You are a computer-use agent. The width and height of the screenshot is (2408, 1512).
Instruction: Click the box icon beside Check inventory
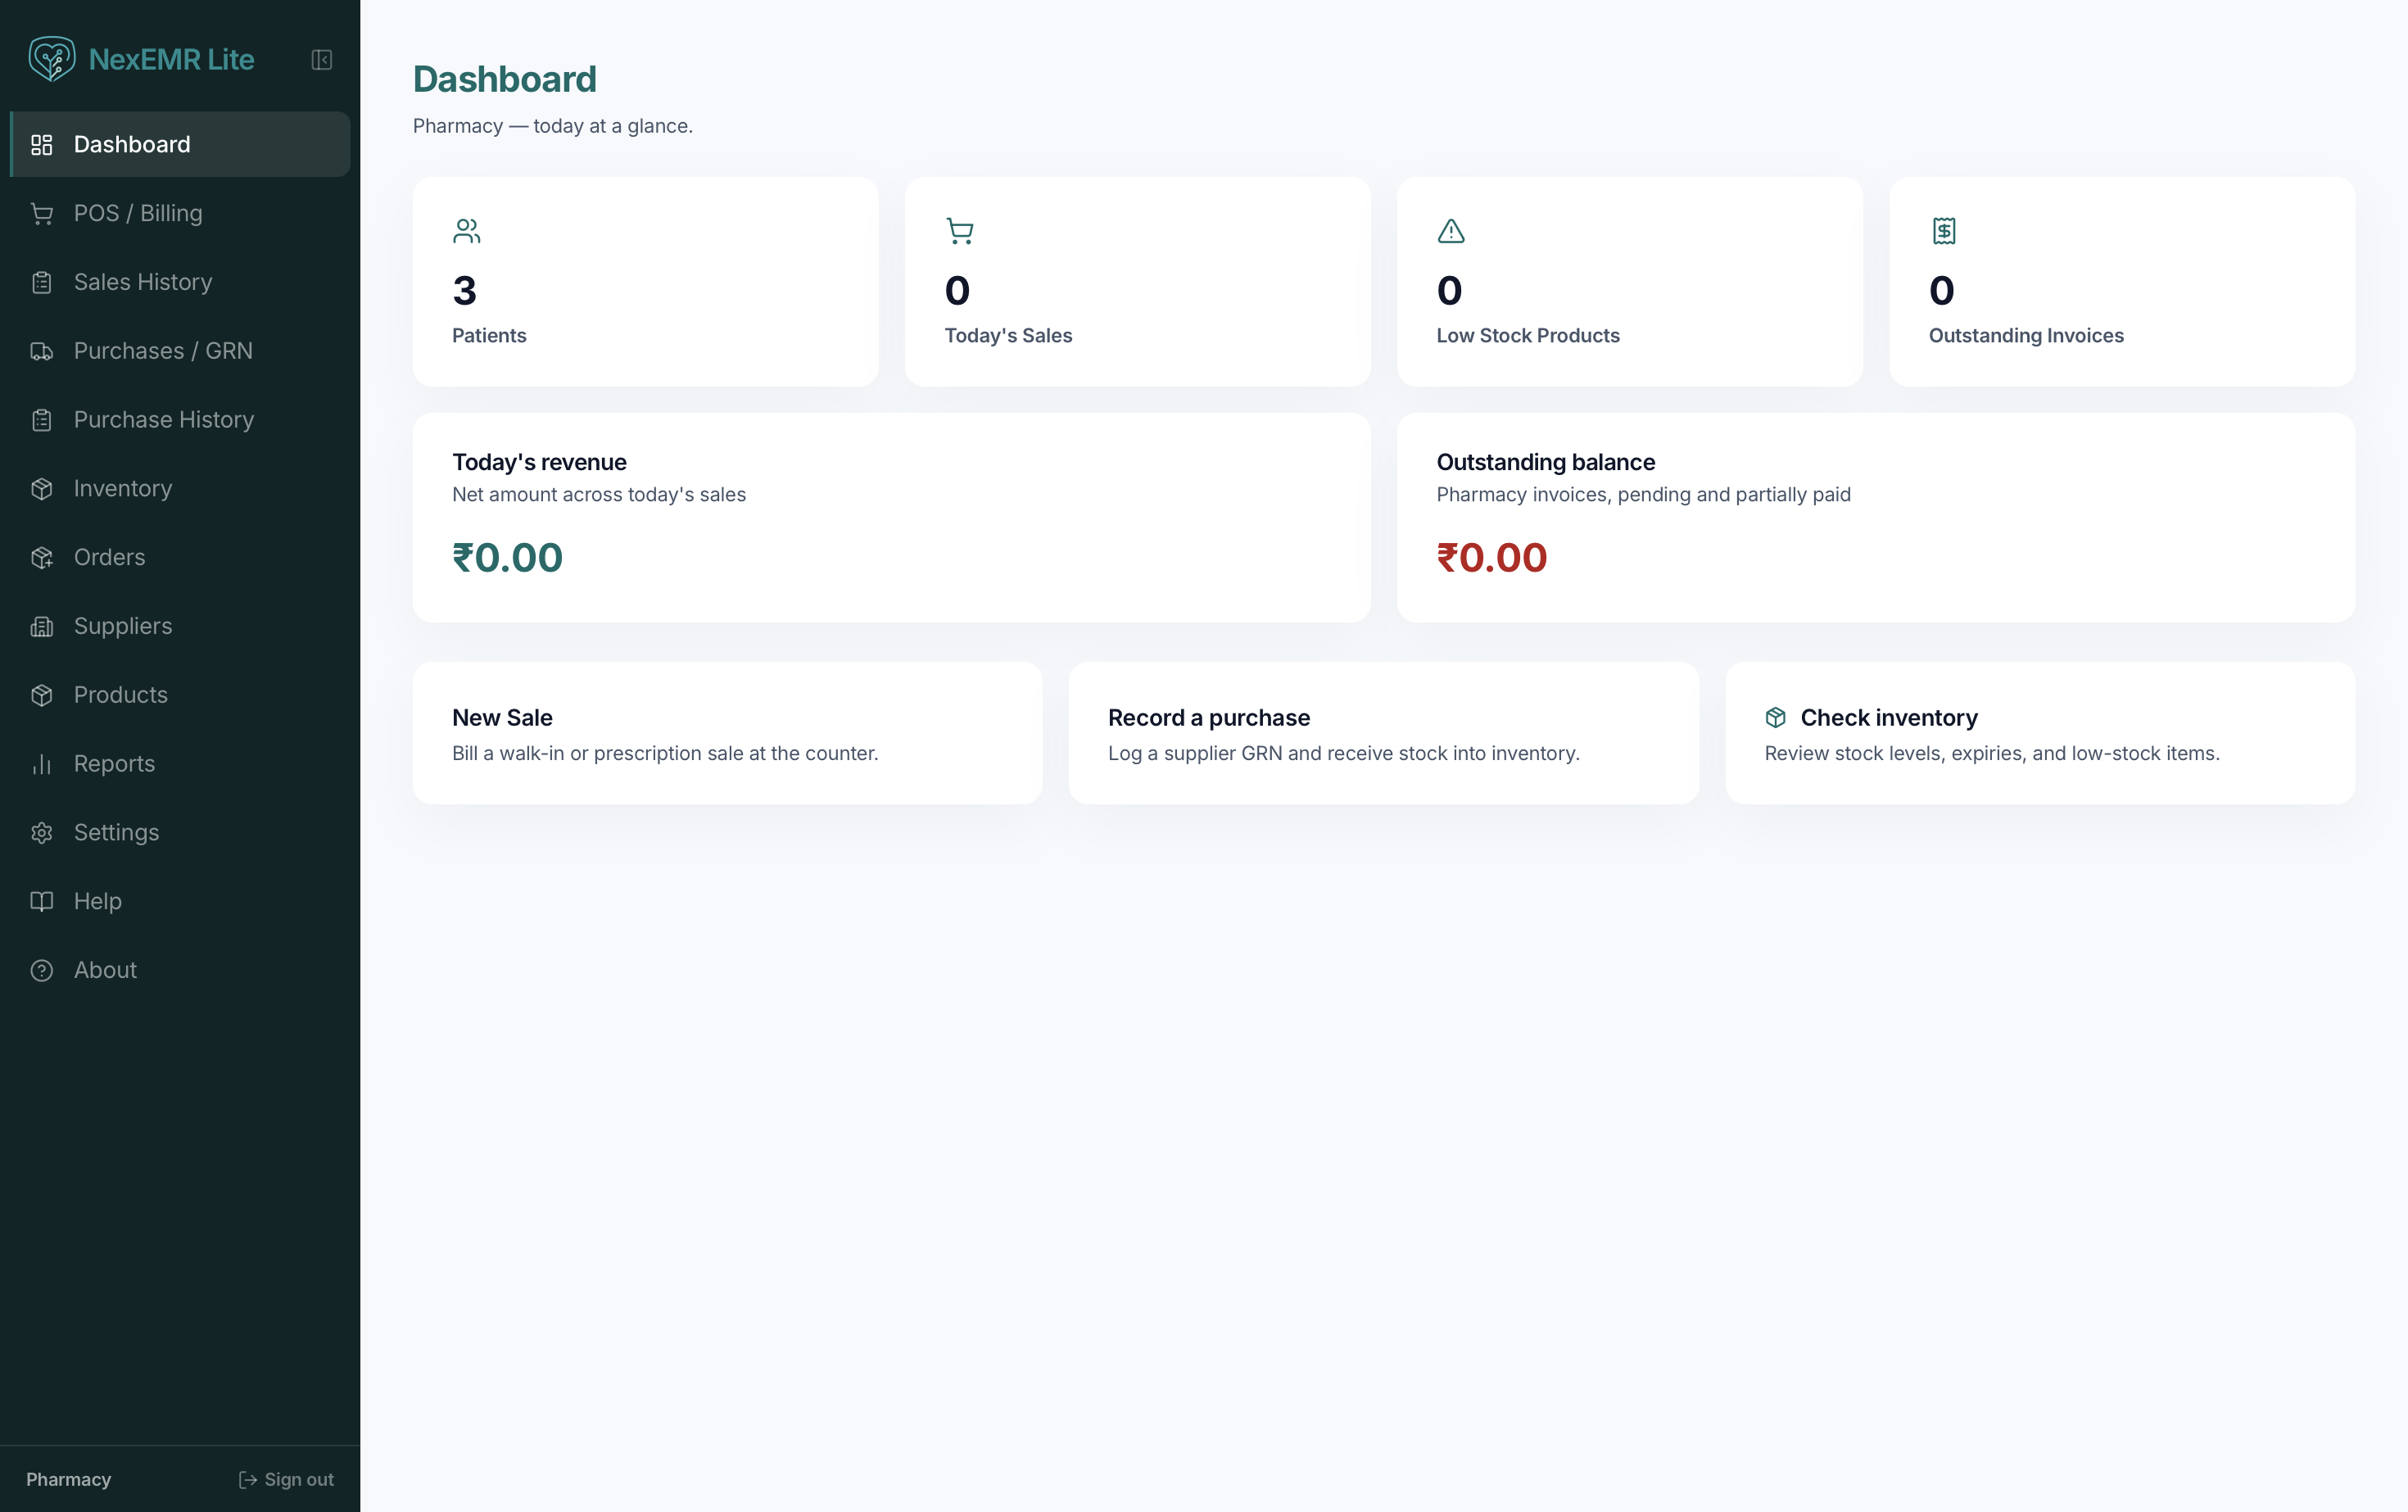[1775, 718]
